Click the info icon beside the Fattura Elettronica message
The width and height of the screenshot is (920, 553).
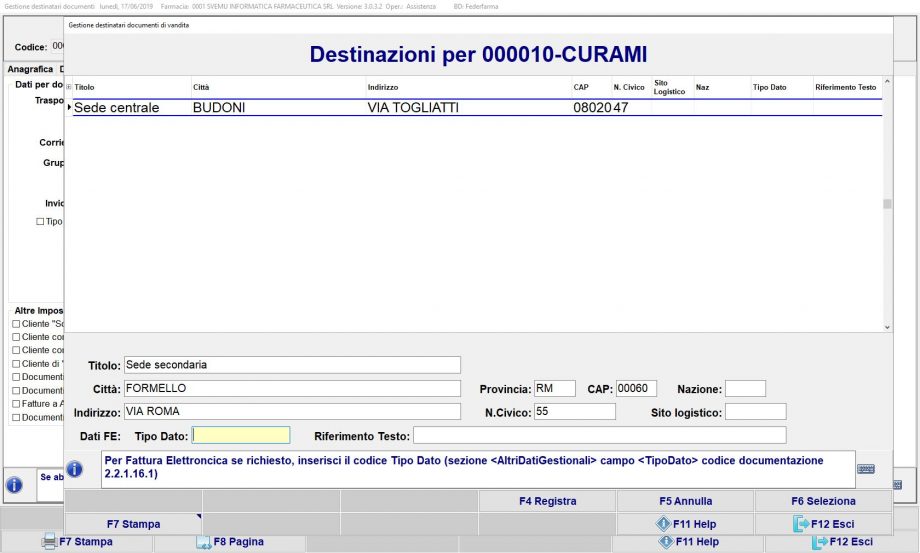(74, 469)
